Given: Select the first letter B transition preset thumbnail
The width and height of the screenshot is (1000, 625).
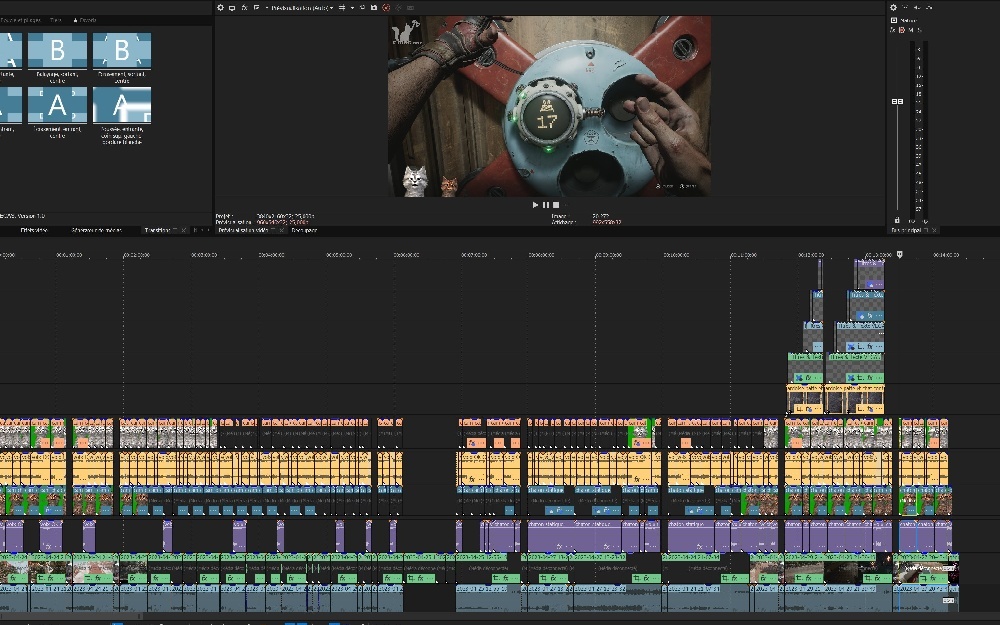Looking at the screenshot, I should [56, 50].
